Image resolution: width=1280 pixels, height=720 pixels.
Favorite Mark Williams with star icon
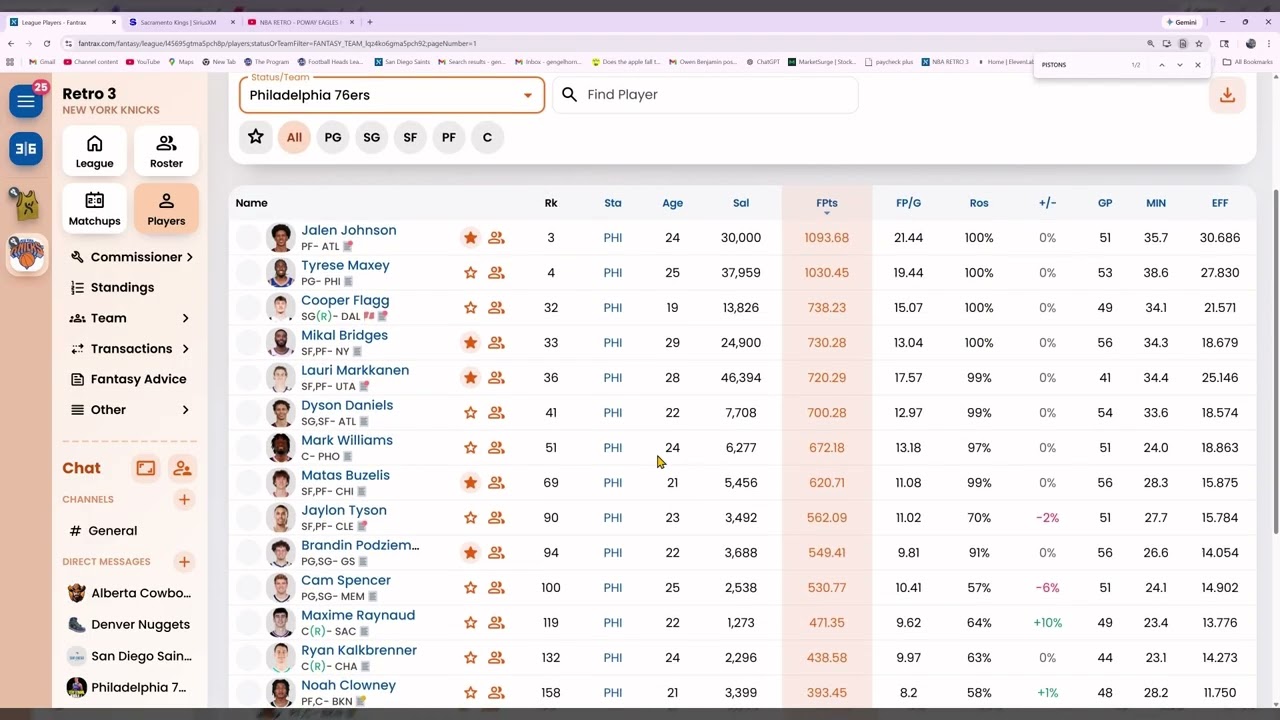(x=470, y=448)
